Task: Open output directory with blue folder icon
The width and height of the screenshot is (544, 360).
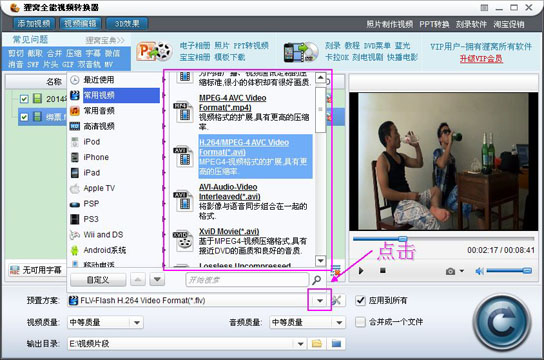Action: (x=336, y=344)
